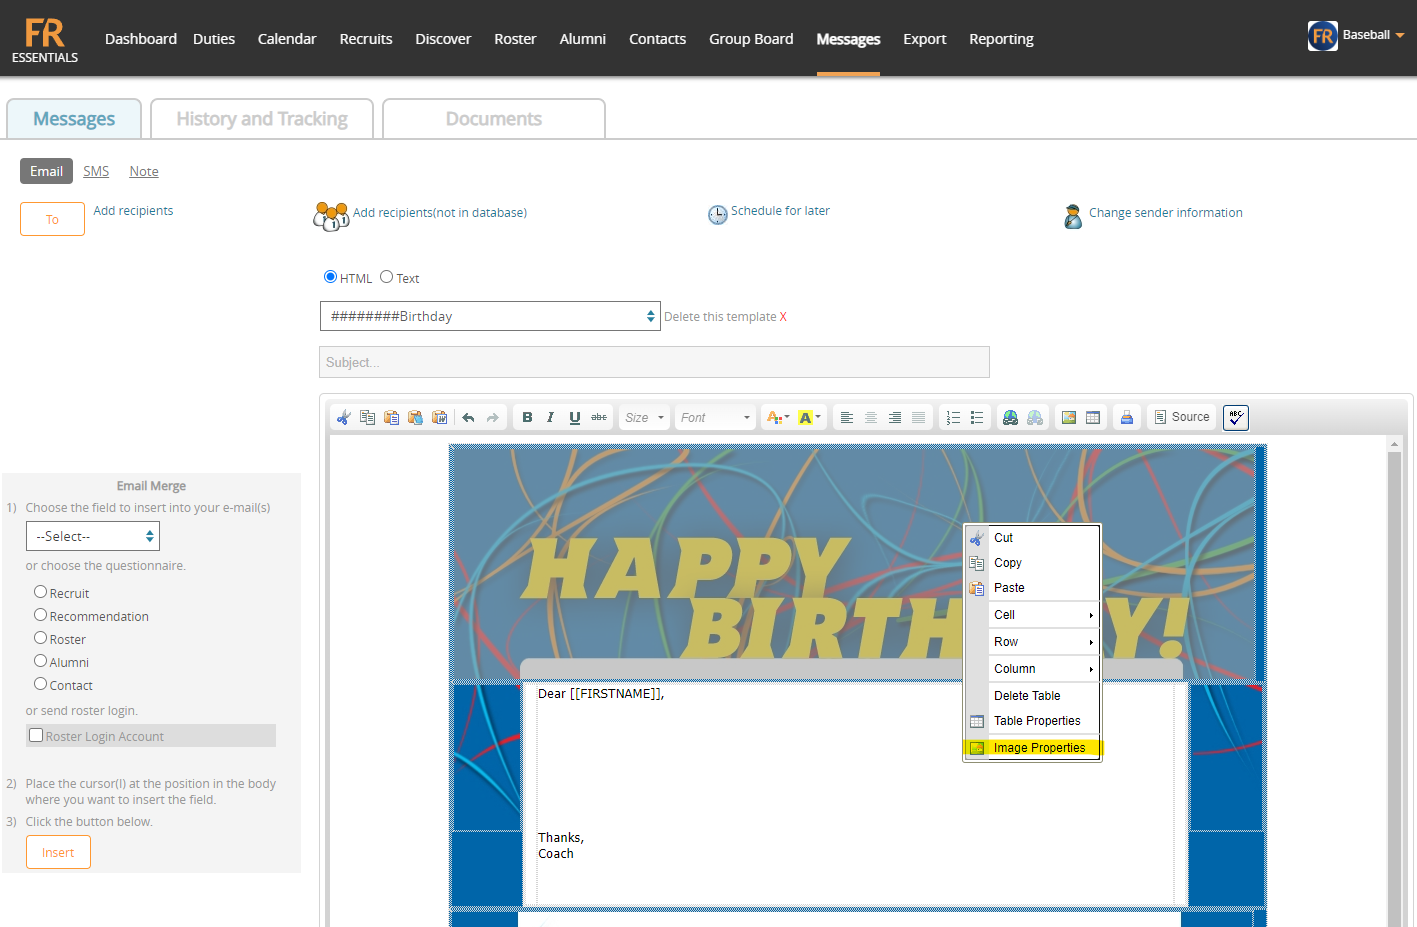Click the insert table toolbar icon
Viewport: 1417px width, 927px height.
(x=1093, y=418)
